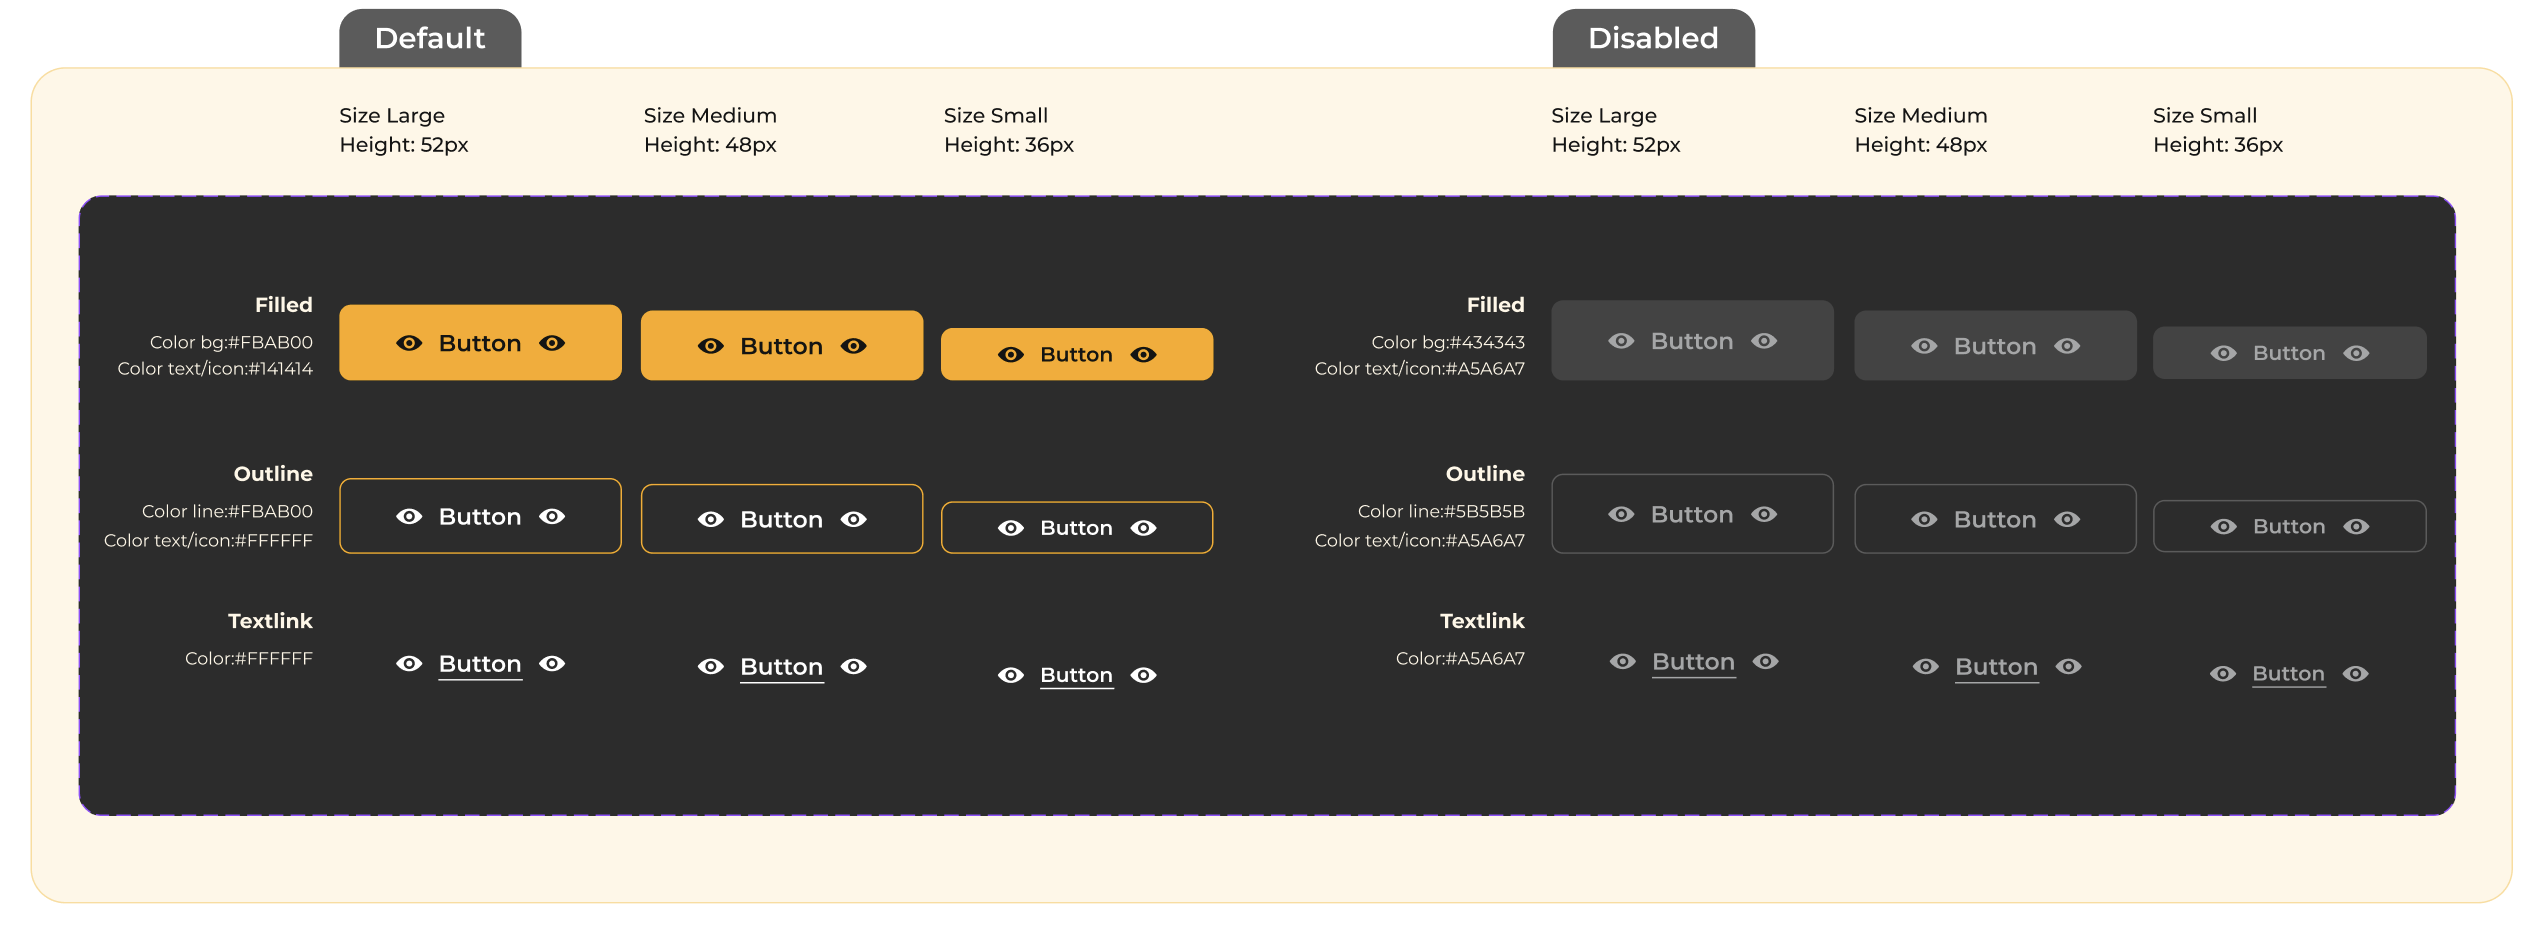The width and height of the screenshot is (2542, 926).
Task: Click the Button label in Disabled medium Filled button
Action: [1995, 346]
